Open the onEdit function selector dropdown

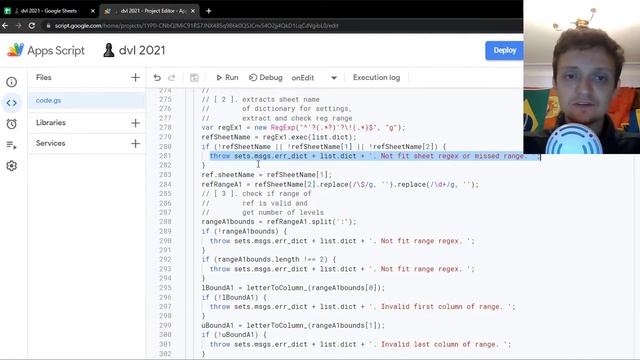tap(314, 78)
